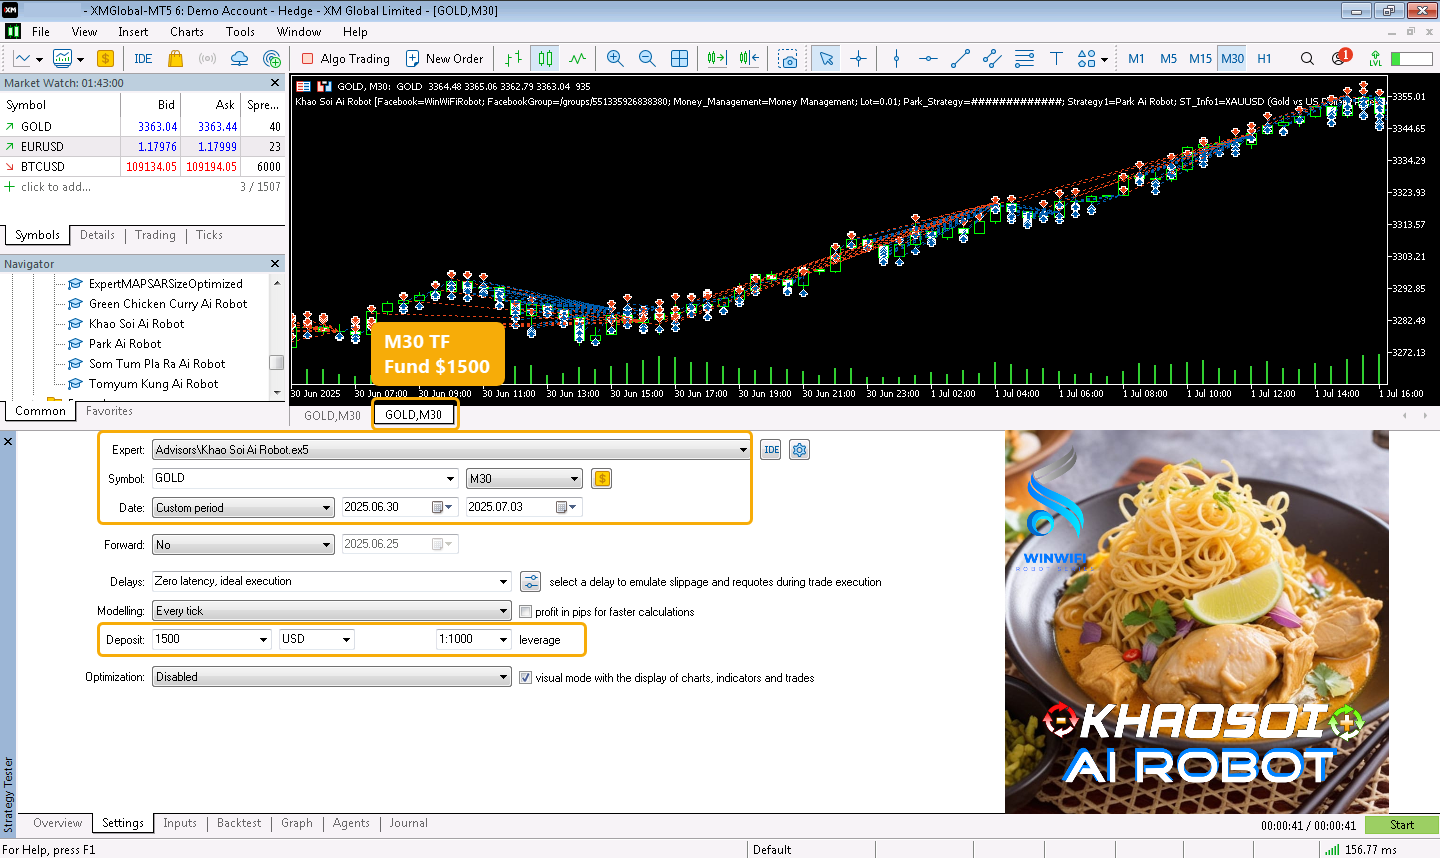
Task: Select Park Ai Robot in Navigator
Action: click(x=124, y=344)
